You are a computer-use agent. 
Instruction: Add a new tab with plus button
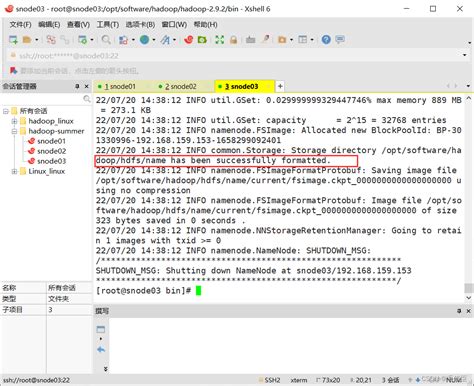[x=280, y=86]
